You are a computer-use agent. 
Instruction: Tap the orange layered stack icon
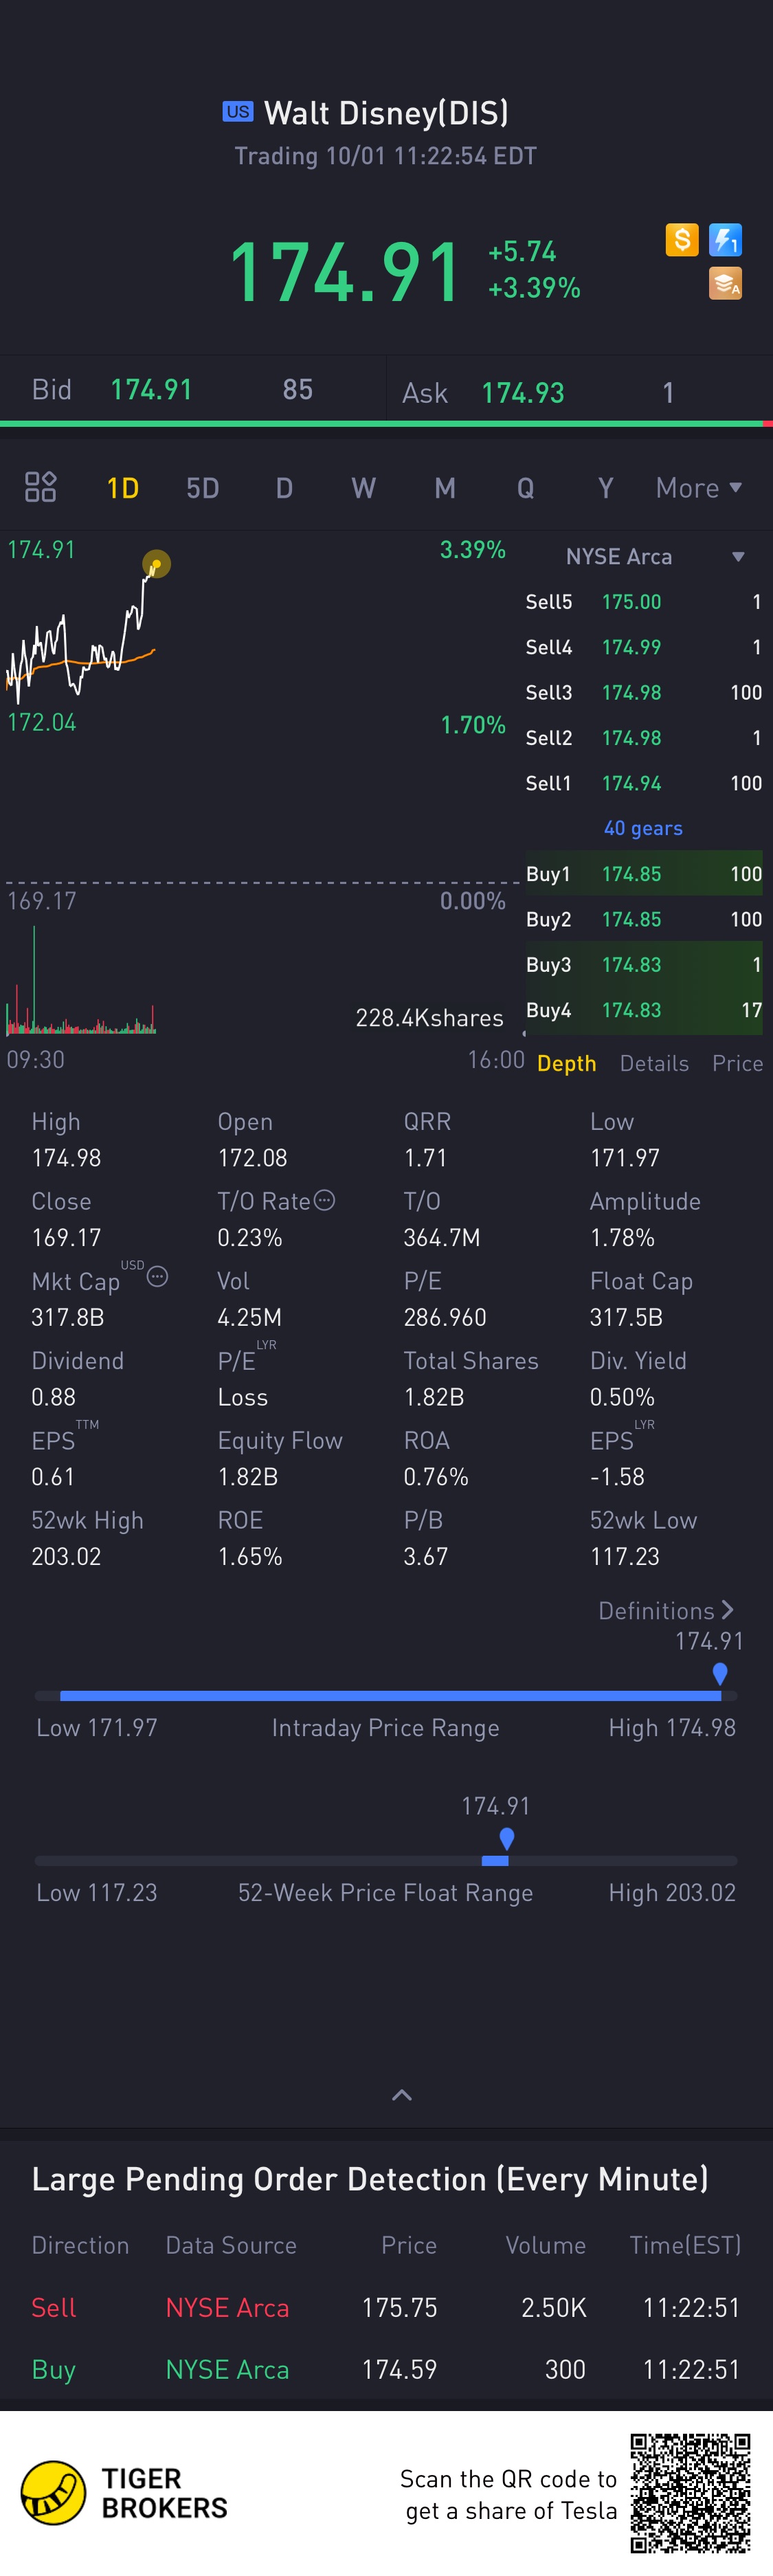(725, 283)
